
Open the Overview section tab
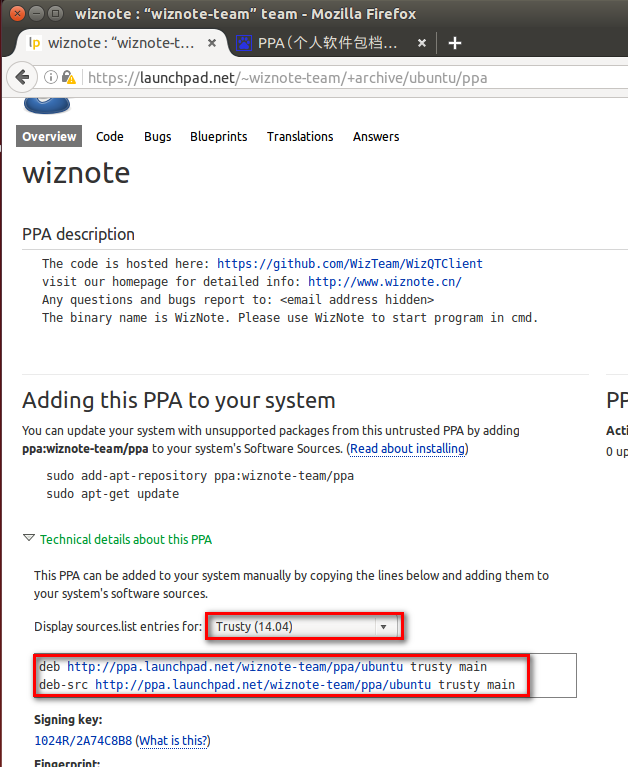49,136
